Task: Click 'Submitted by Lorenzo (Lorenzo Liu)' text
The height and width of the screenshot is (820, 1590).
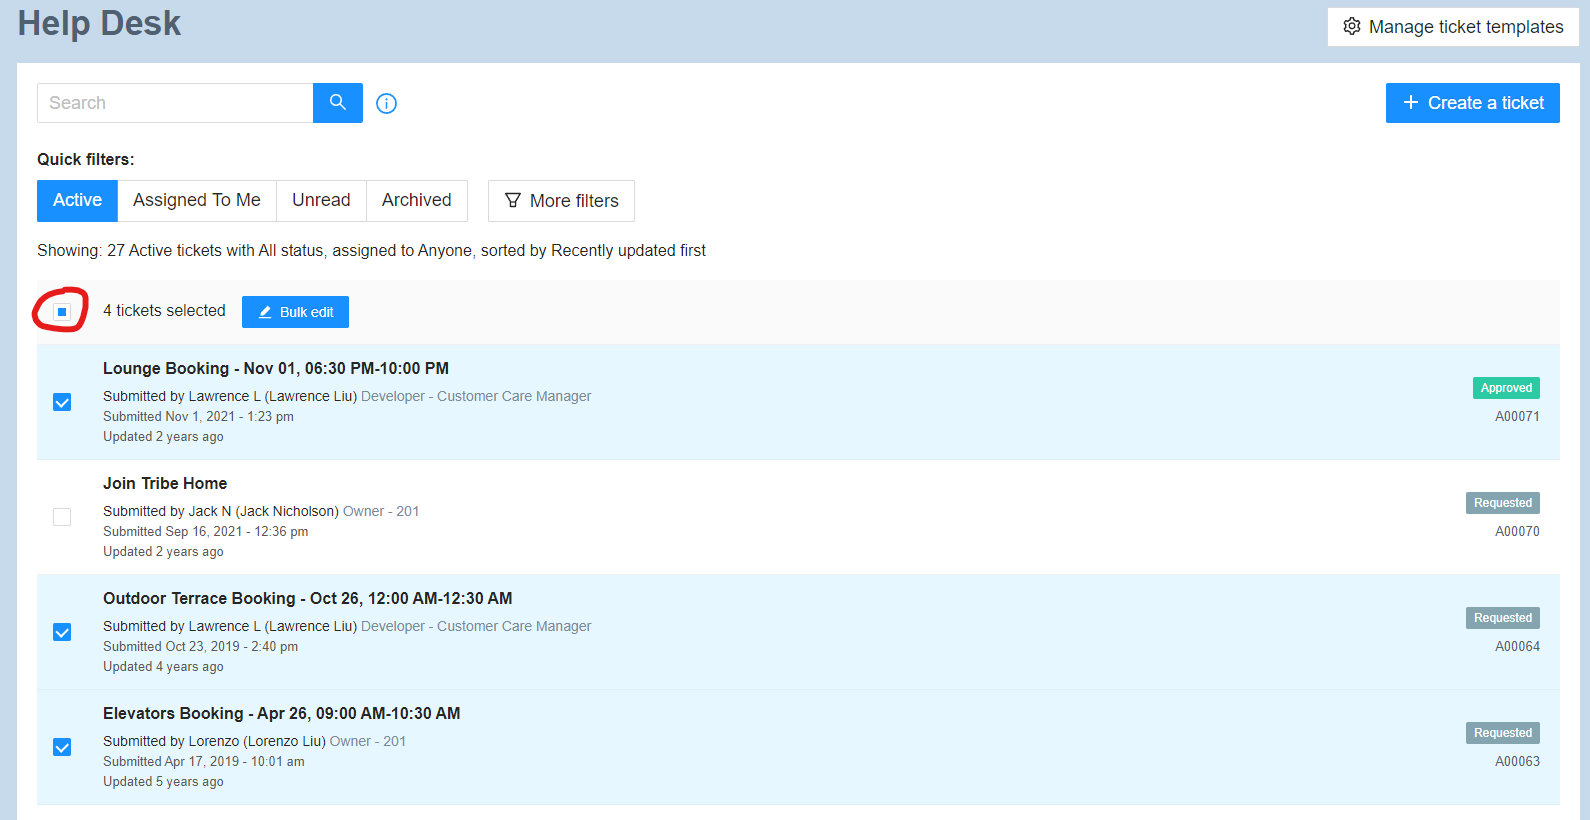Action: point(214,741)
